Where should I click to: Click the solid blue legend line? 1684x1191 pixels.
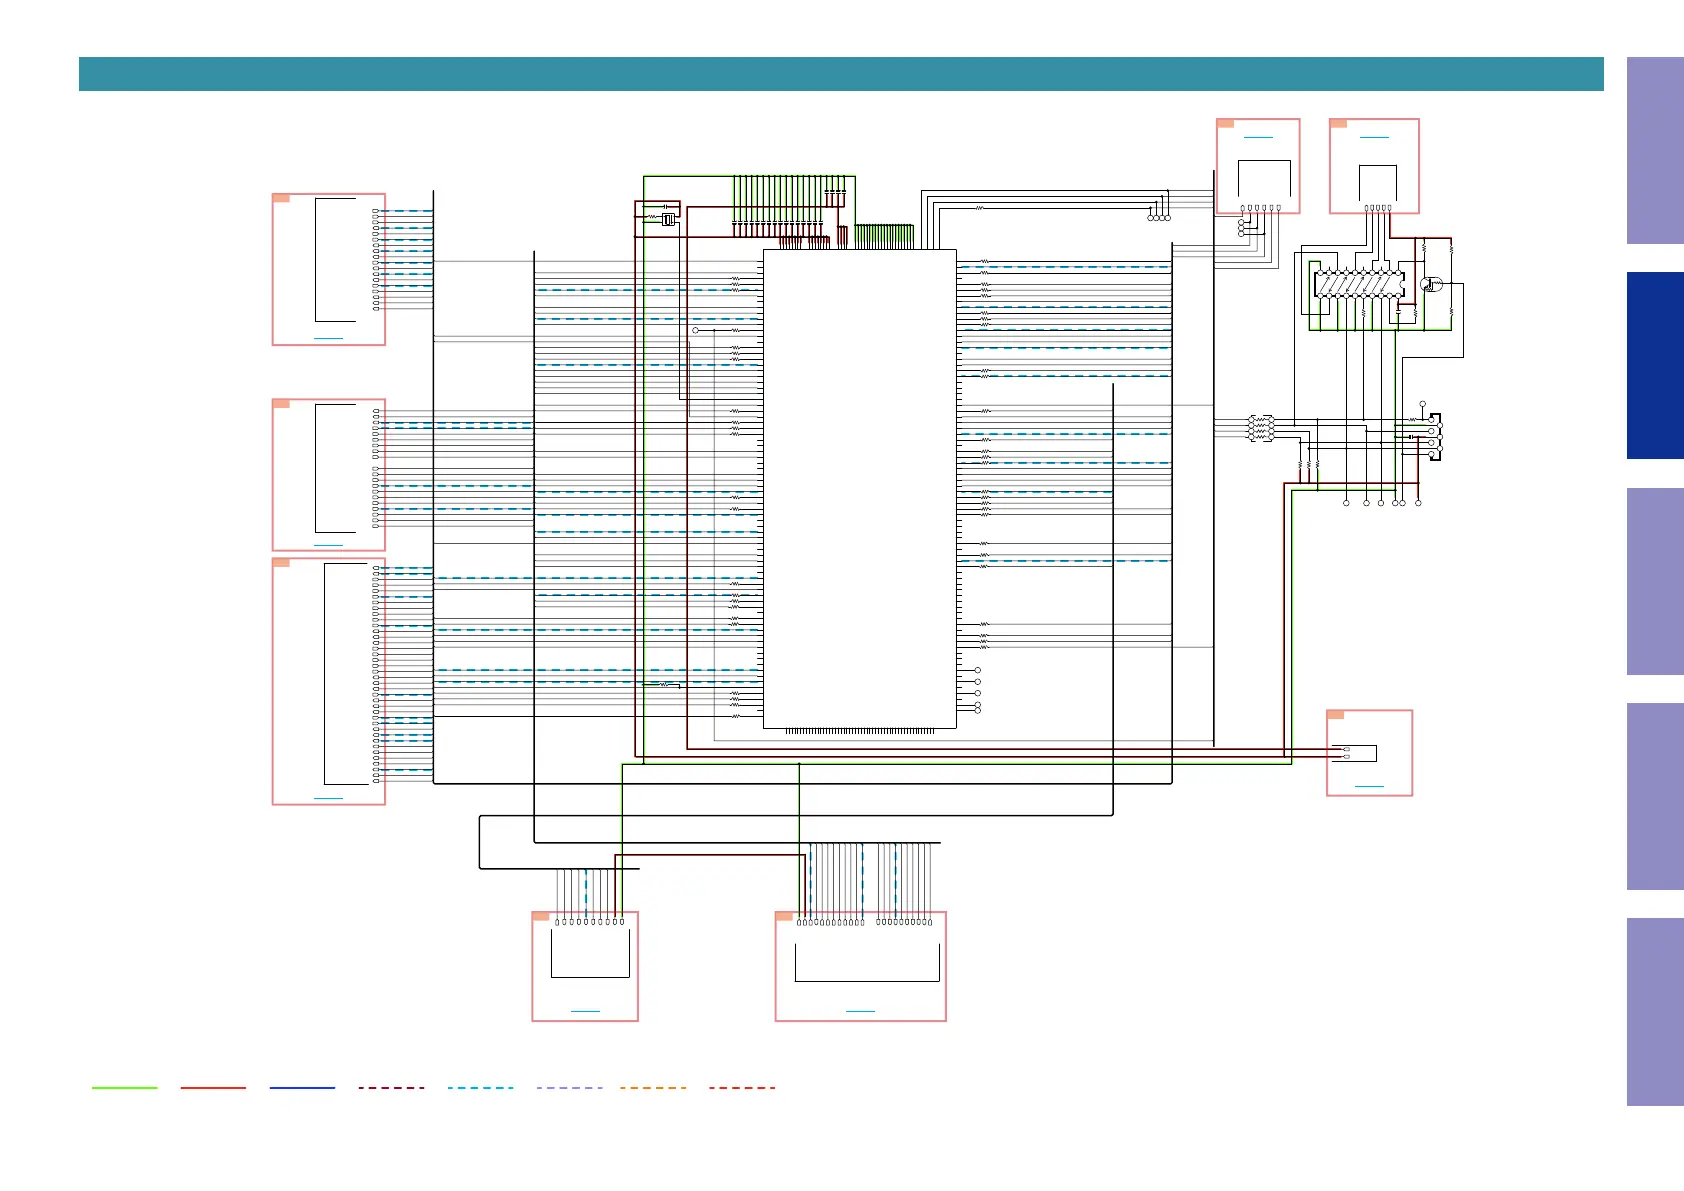[x=302, y=1088]
